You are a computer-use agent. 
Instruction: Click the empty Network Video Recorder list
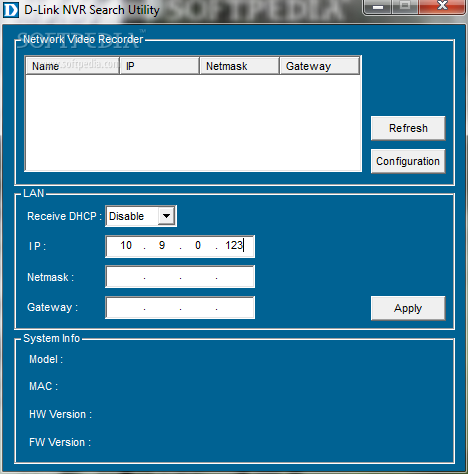pos(193,122)
